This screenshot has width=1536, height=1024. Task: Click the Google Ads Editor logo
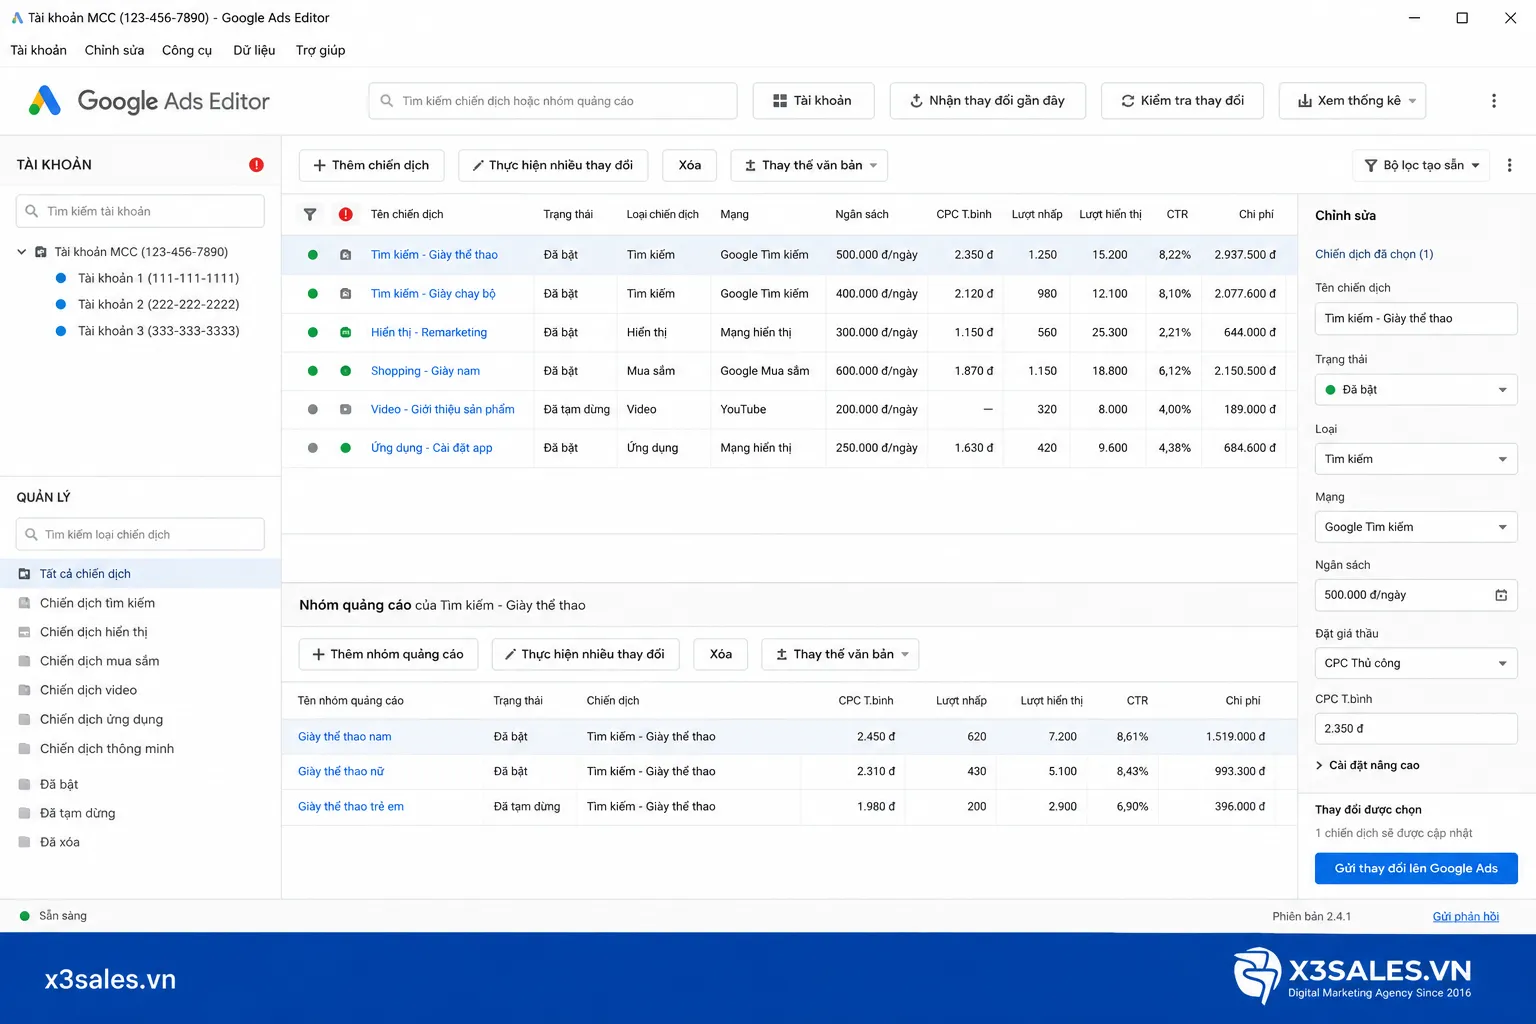click(148, 101)
